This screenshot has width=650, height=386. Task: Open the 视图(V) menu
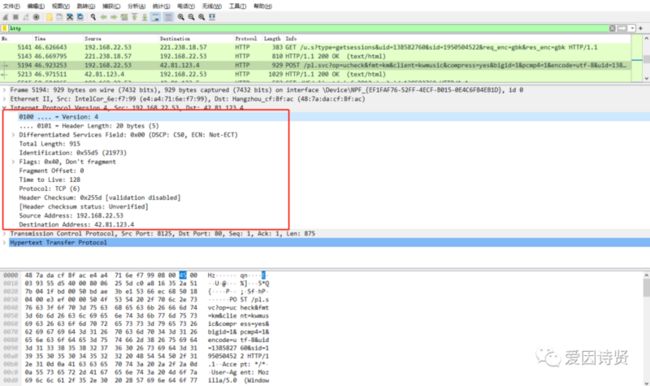click(61, 6)
